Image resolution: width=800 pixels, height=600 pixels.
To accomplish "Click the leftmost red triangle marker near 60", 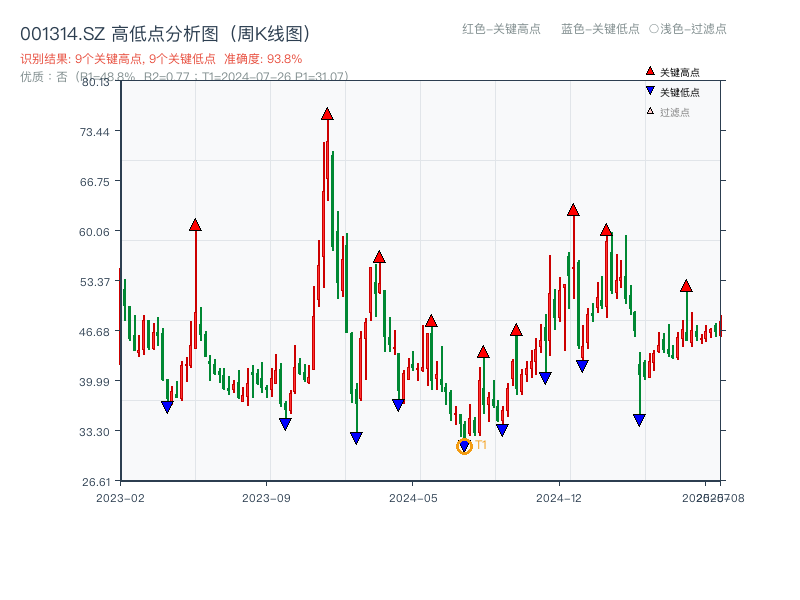I will point(194,226).
